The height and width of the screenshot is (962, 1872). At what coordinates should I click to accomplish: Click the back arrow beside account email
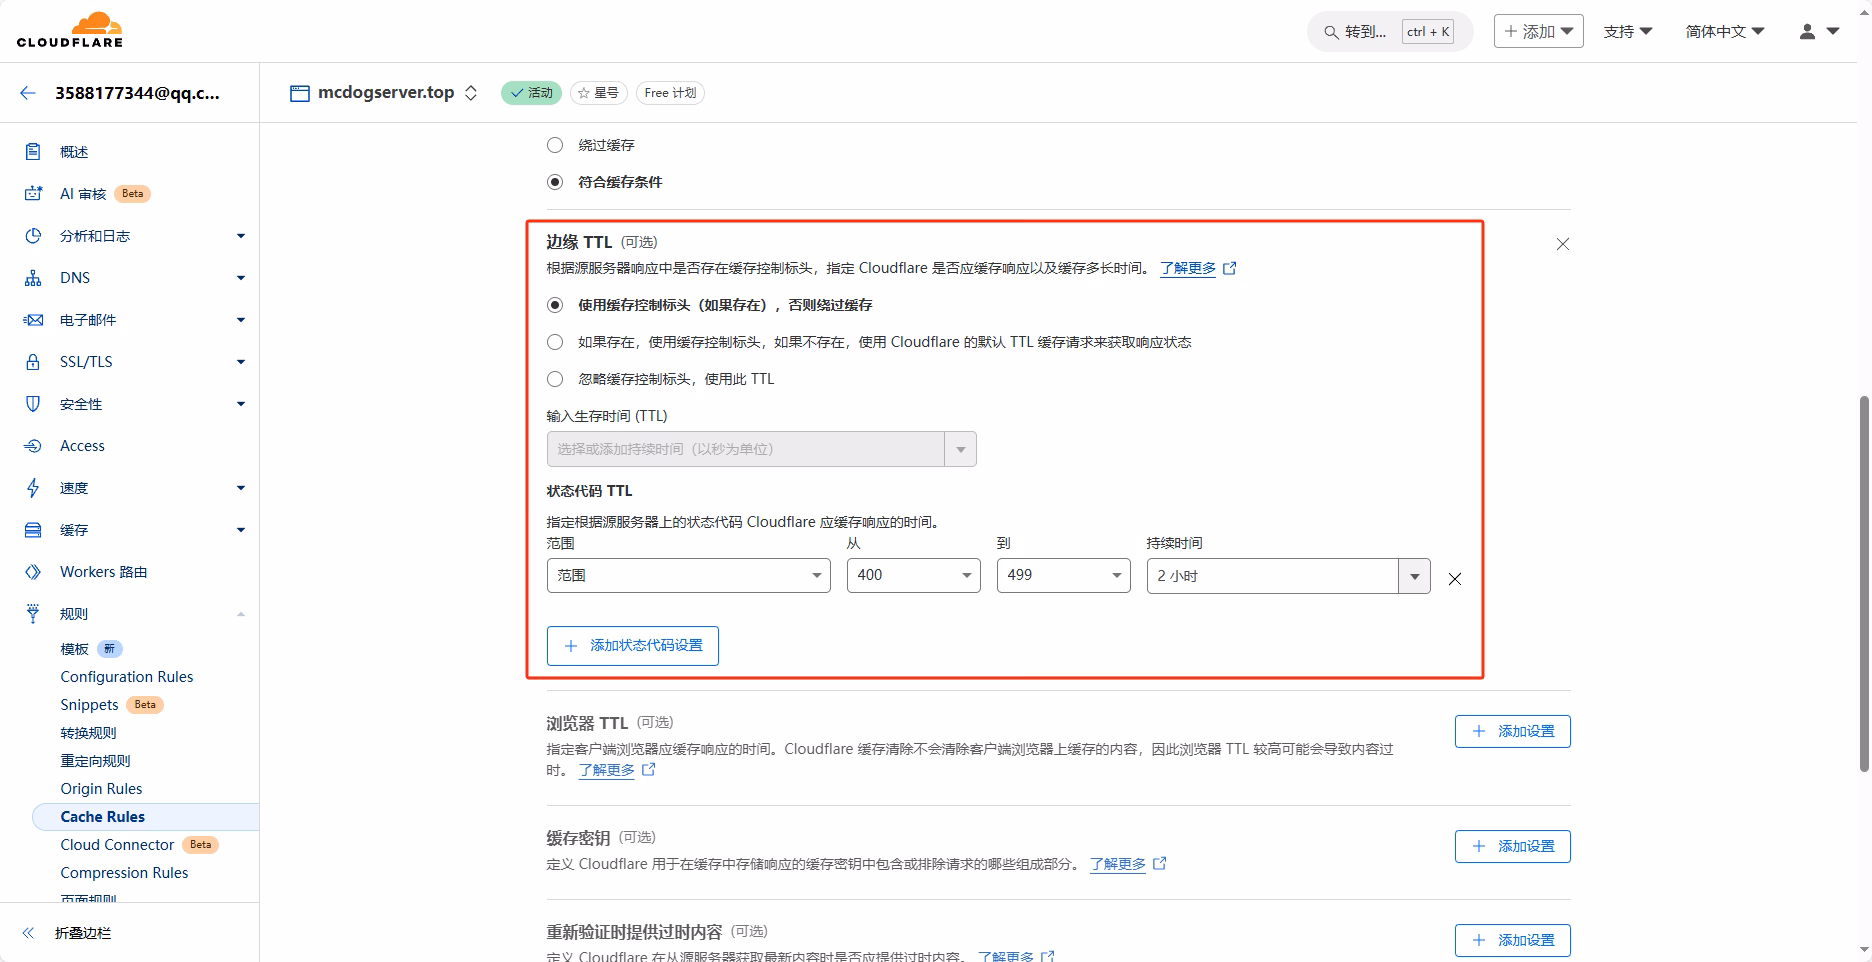[x=28, y=93]
